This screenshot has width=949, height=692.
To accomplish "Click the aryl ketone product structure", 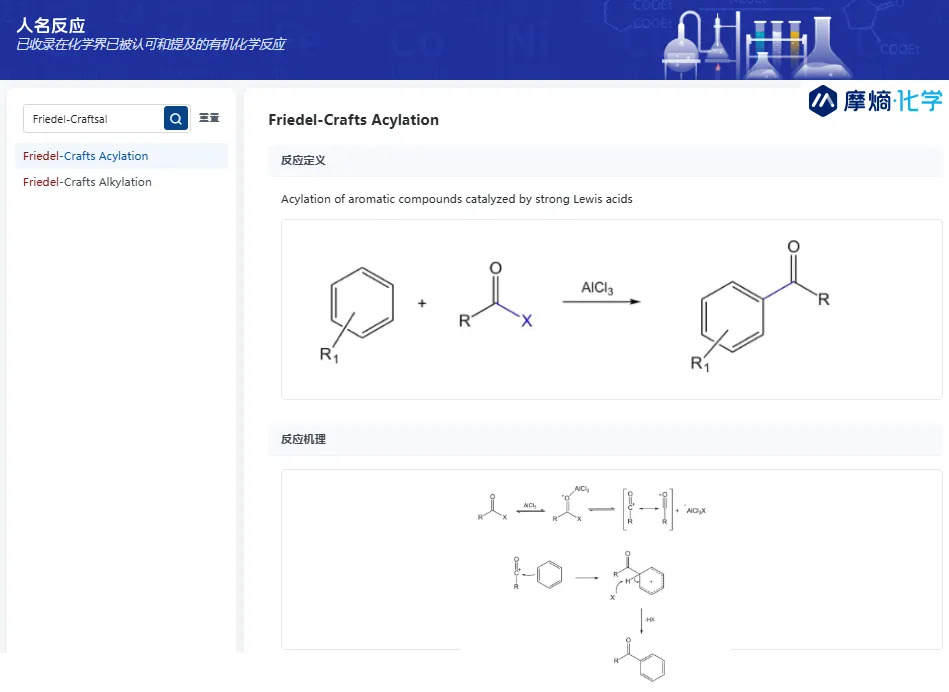I will tap(760, 308).
